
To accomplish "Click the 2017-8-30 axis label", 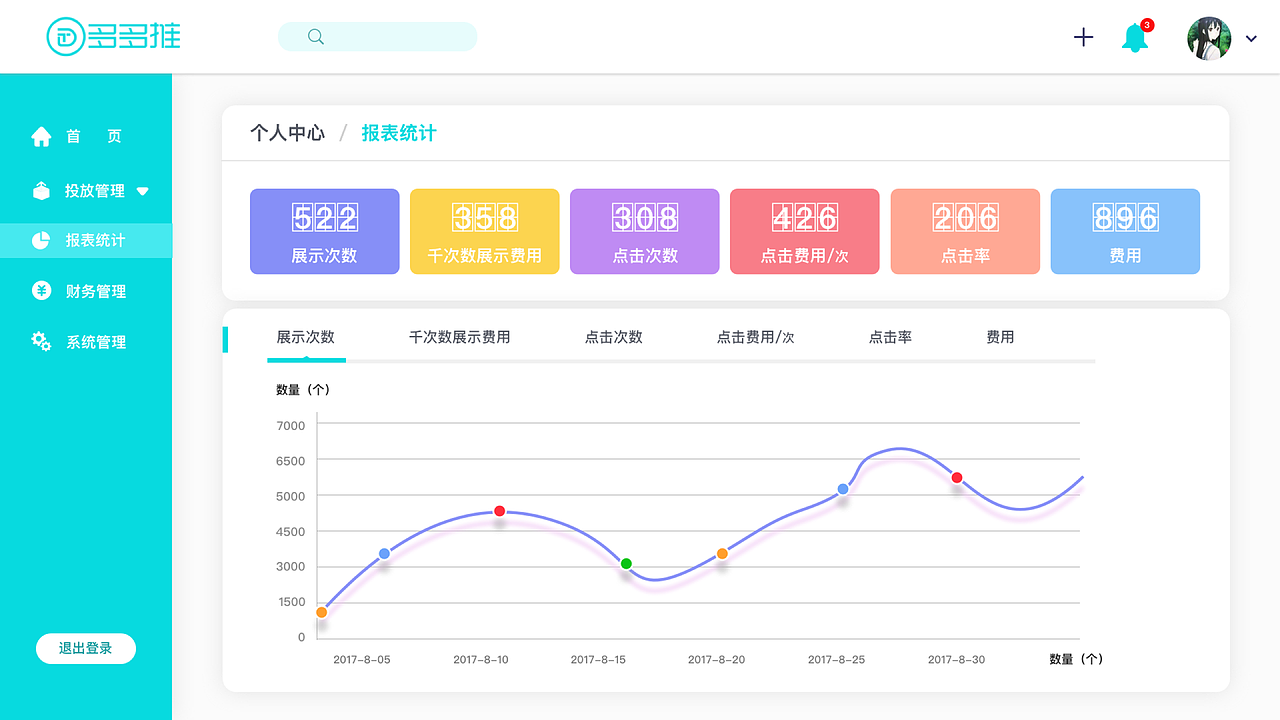I will pyautogui.click(x=956, y=660).
